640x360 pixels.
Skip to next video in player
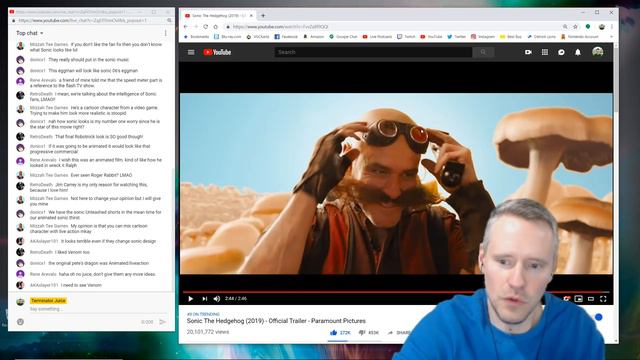click(x=204, y=299)
